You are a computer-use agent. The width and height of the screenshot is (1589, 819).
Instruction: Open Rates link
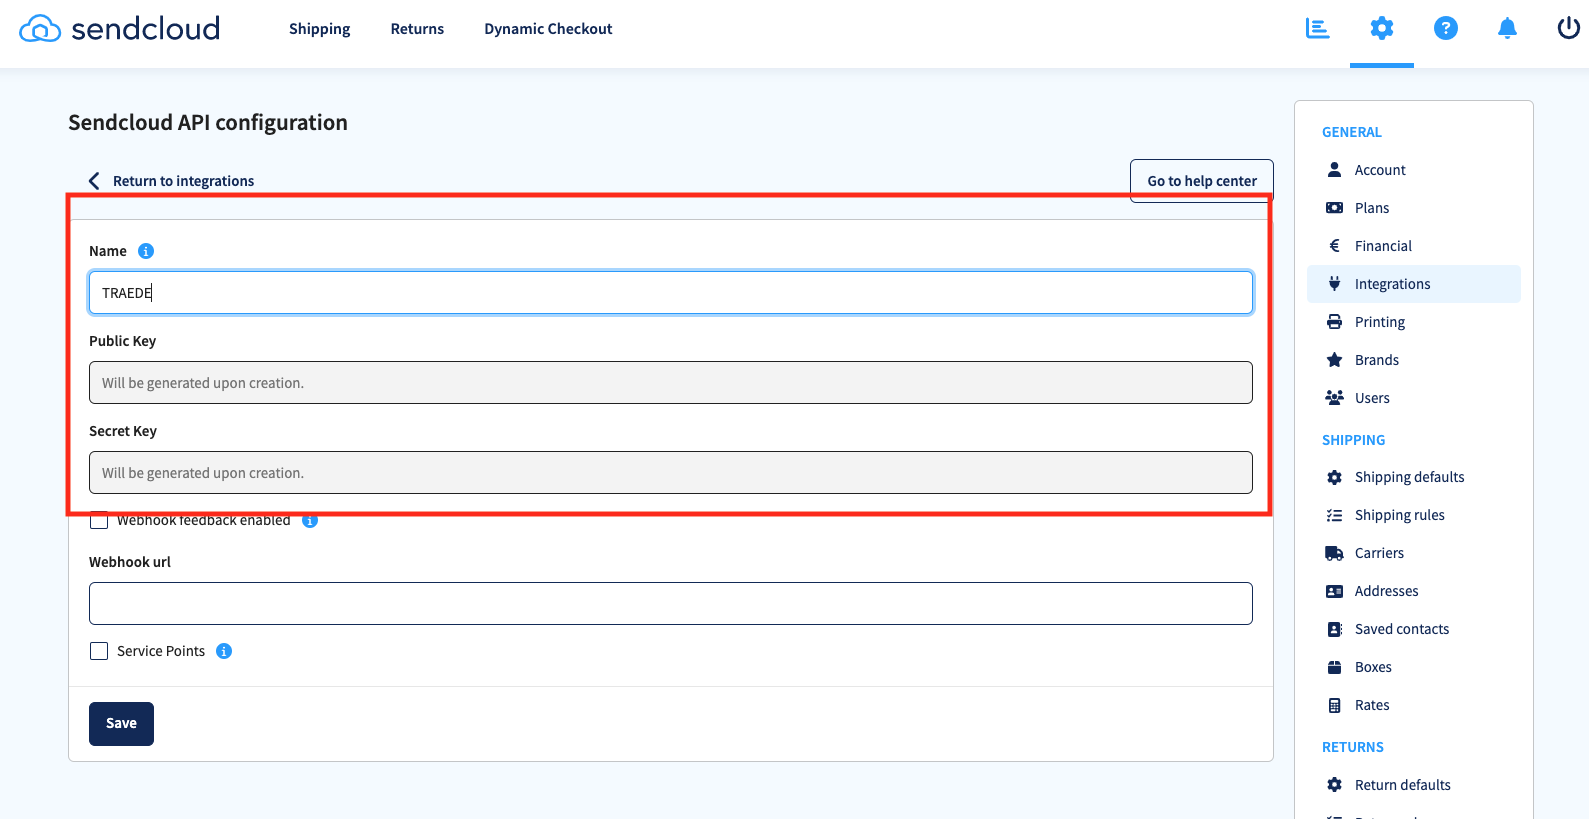1372,705
